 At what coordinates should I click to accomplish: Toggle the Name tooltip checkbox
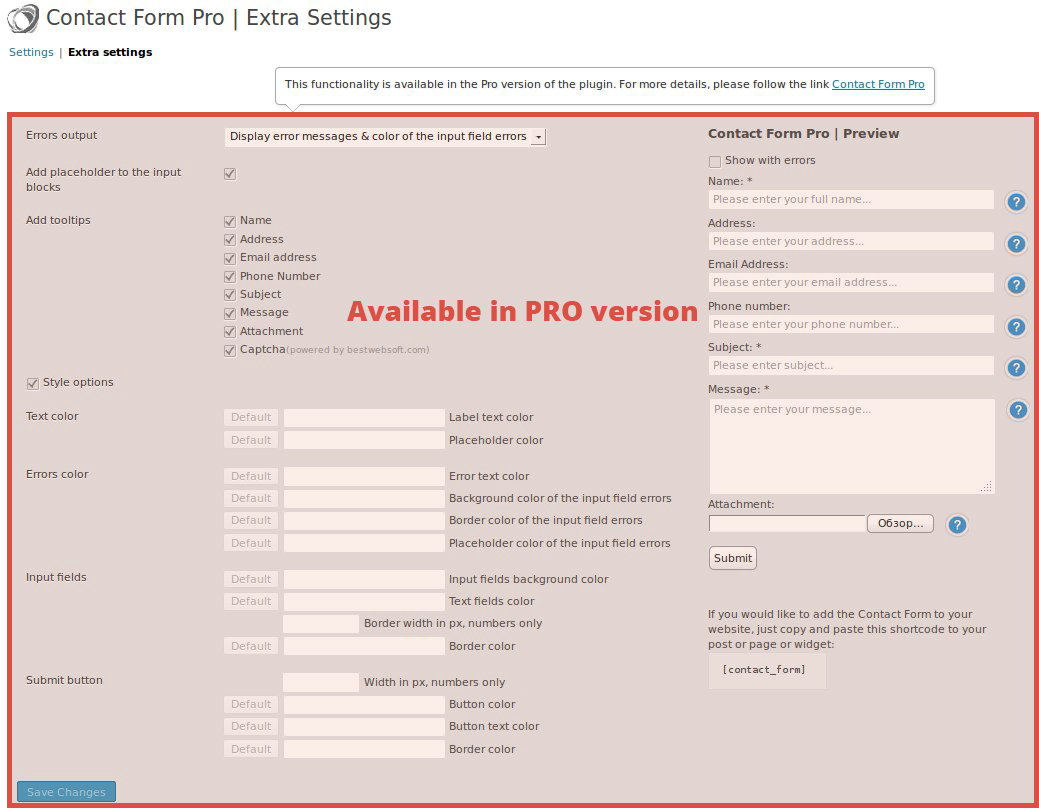click(x=230, y=221)
